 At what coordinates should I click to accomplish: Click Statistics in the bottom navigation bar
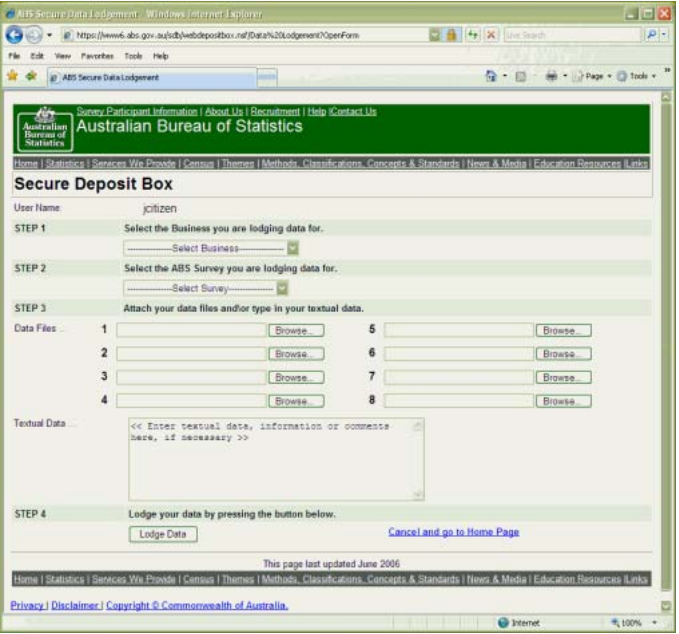tap(65, 579)
